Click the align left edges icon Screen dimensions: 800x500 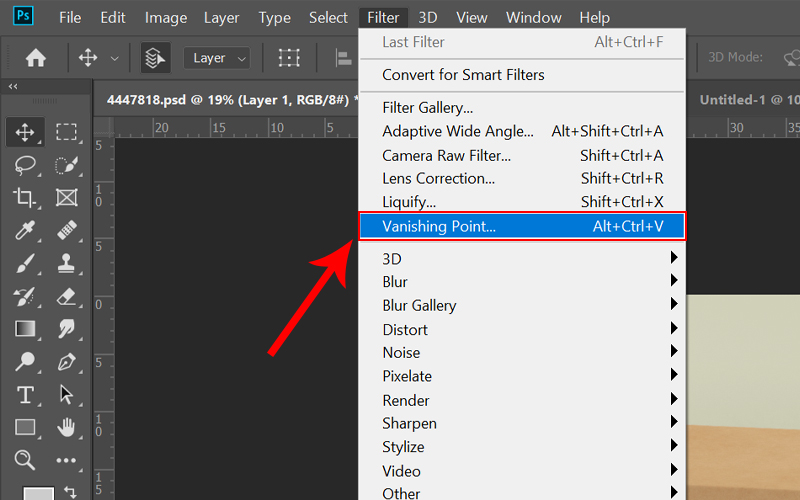coord(343,58)
